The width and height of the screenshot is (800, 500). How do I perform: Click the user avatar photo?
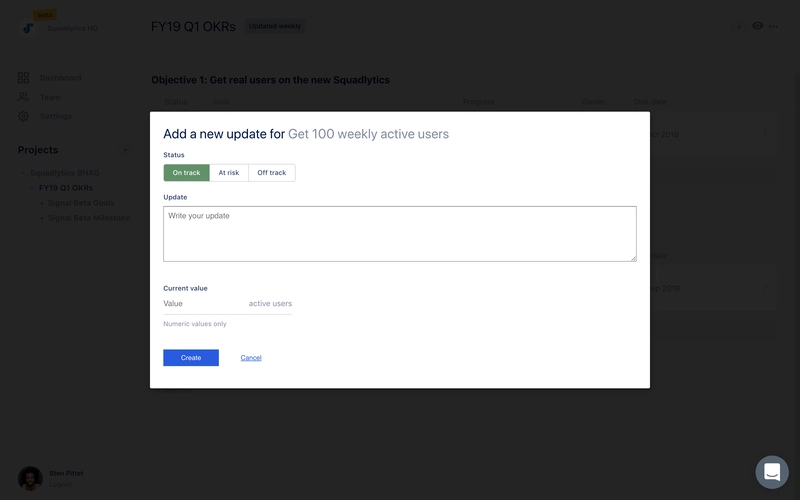click(30, 478)
